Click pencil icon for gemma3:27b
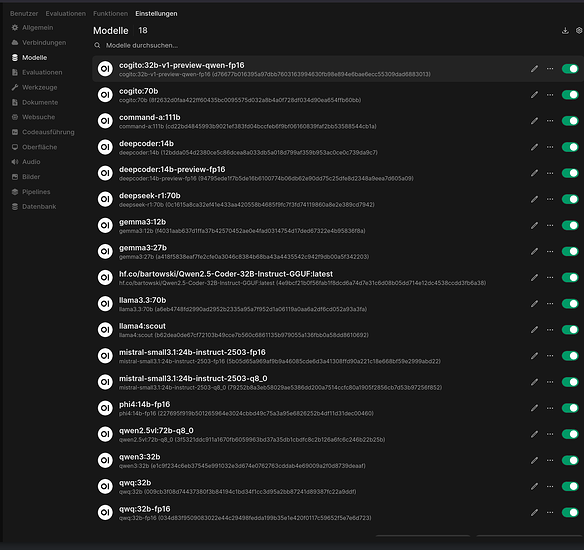 pos(534,252)
